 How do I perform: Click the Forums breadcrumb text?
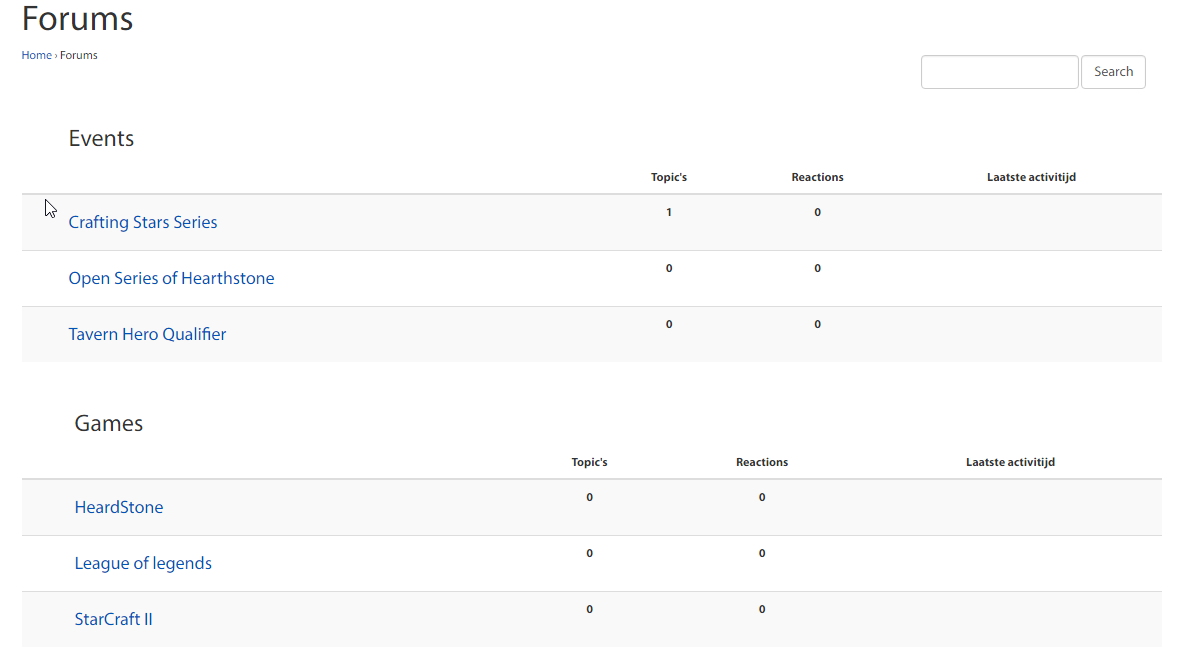79,55
